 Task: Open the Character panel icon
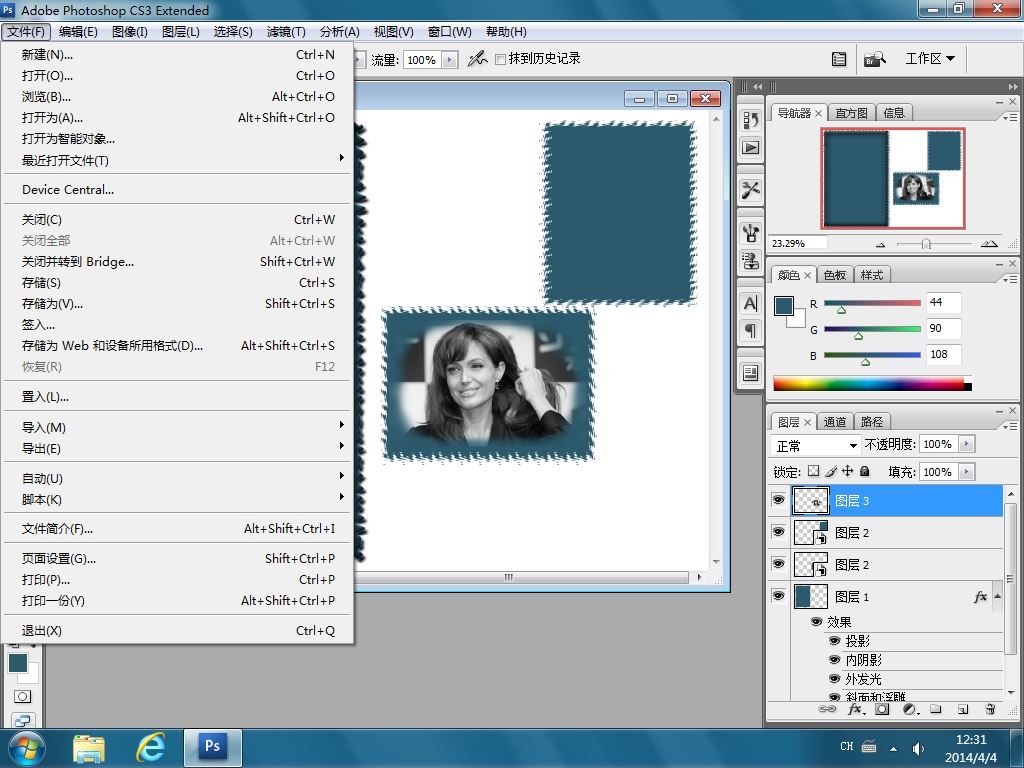point(751,303)
